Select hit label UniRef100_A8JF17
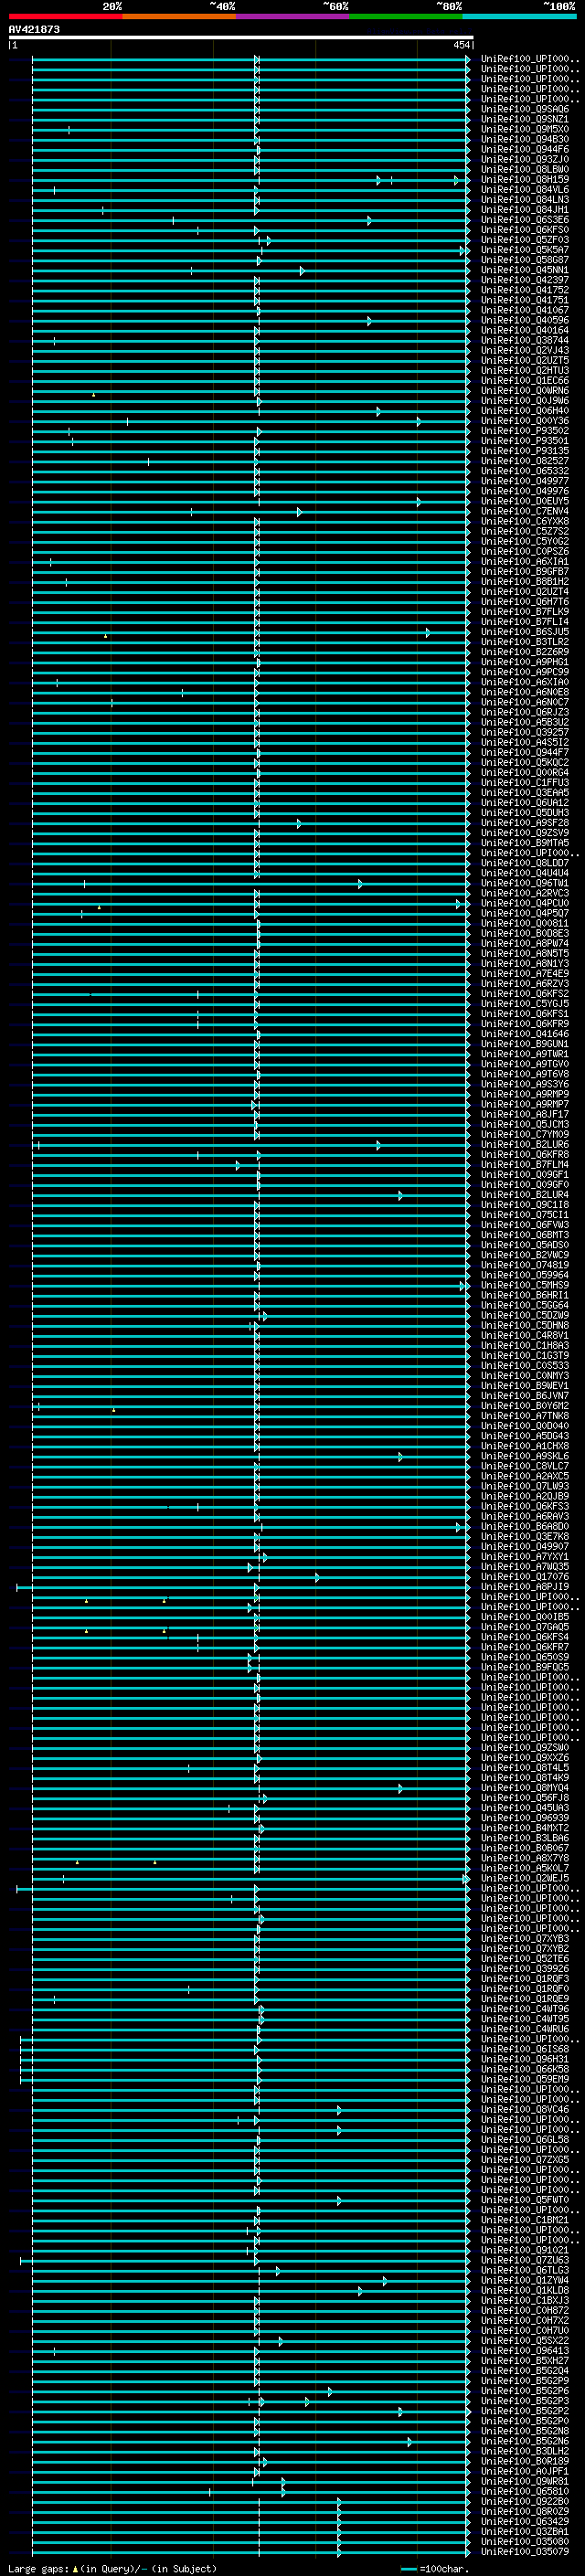 tap(525, 1114)
